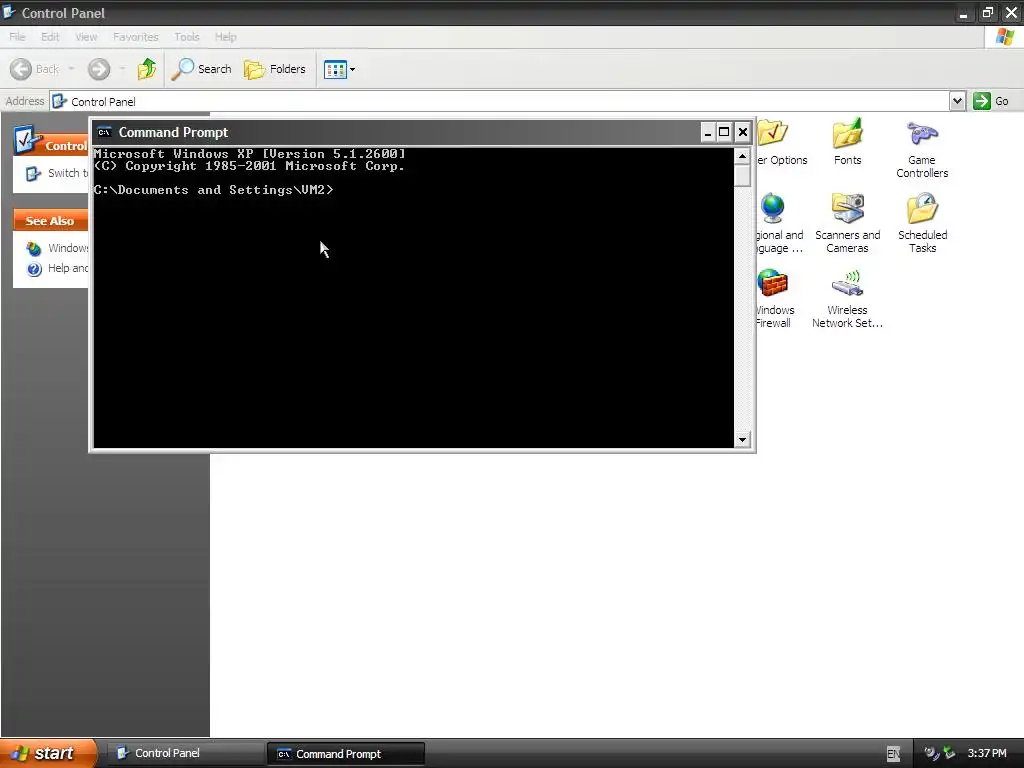Screen dimensions: 1024x768
Task: Click the Start button
Action: (47, 753)
